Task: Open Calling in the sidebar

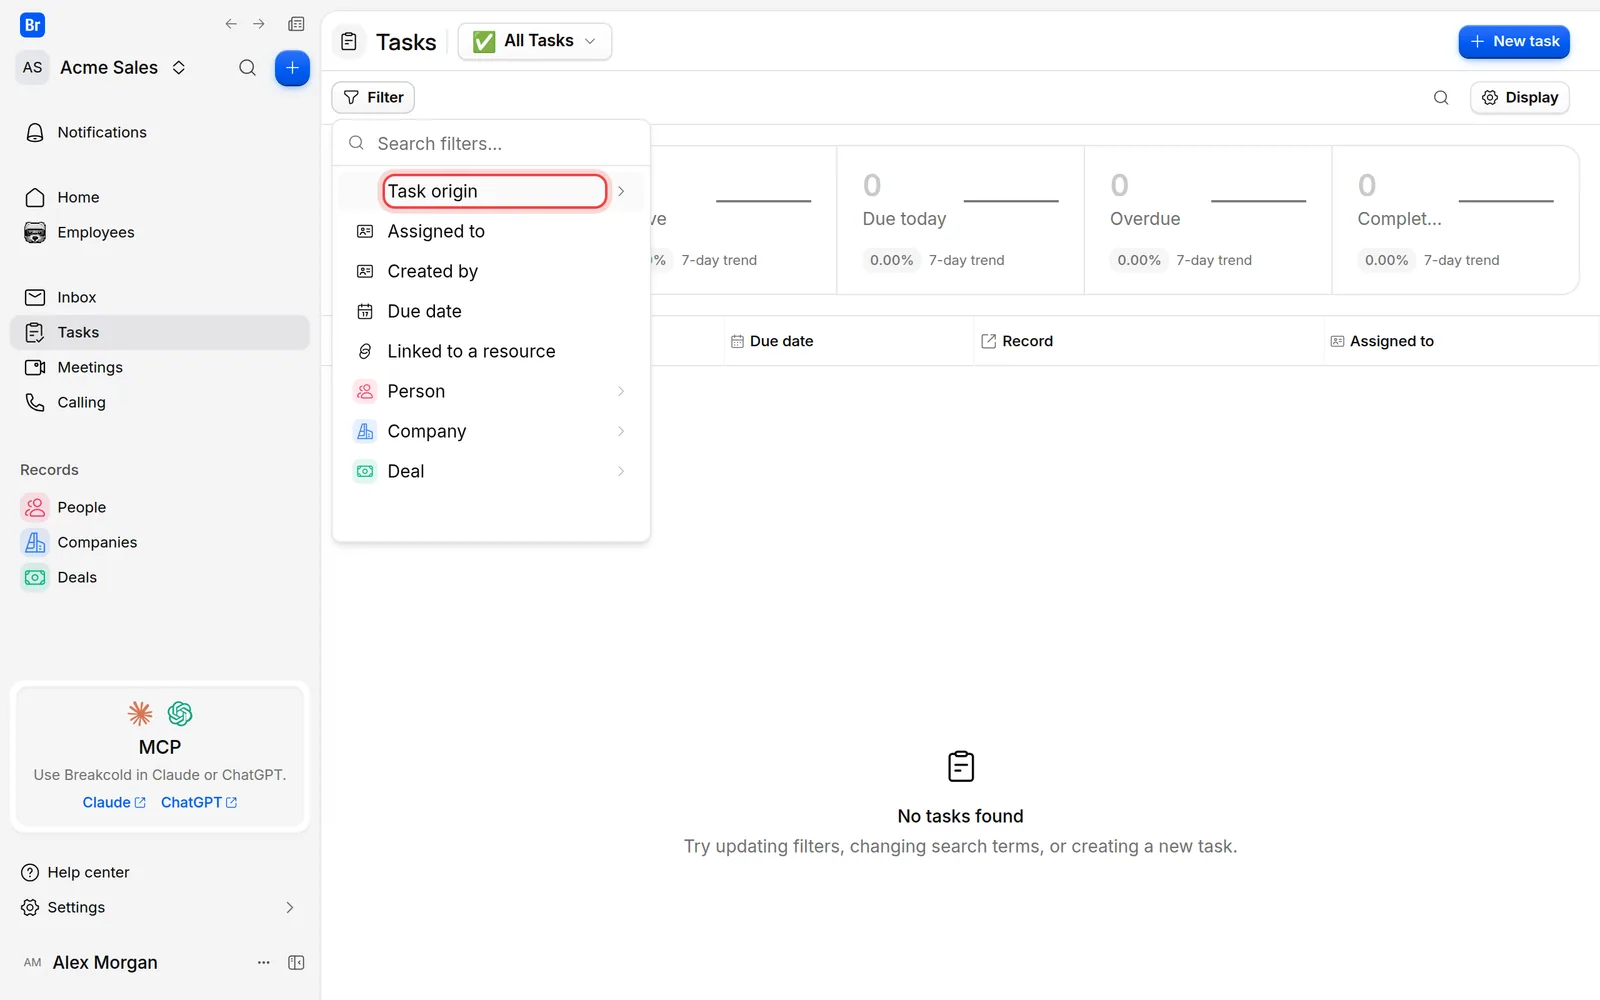Action: coord(160,402)
